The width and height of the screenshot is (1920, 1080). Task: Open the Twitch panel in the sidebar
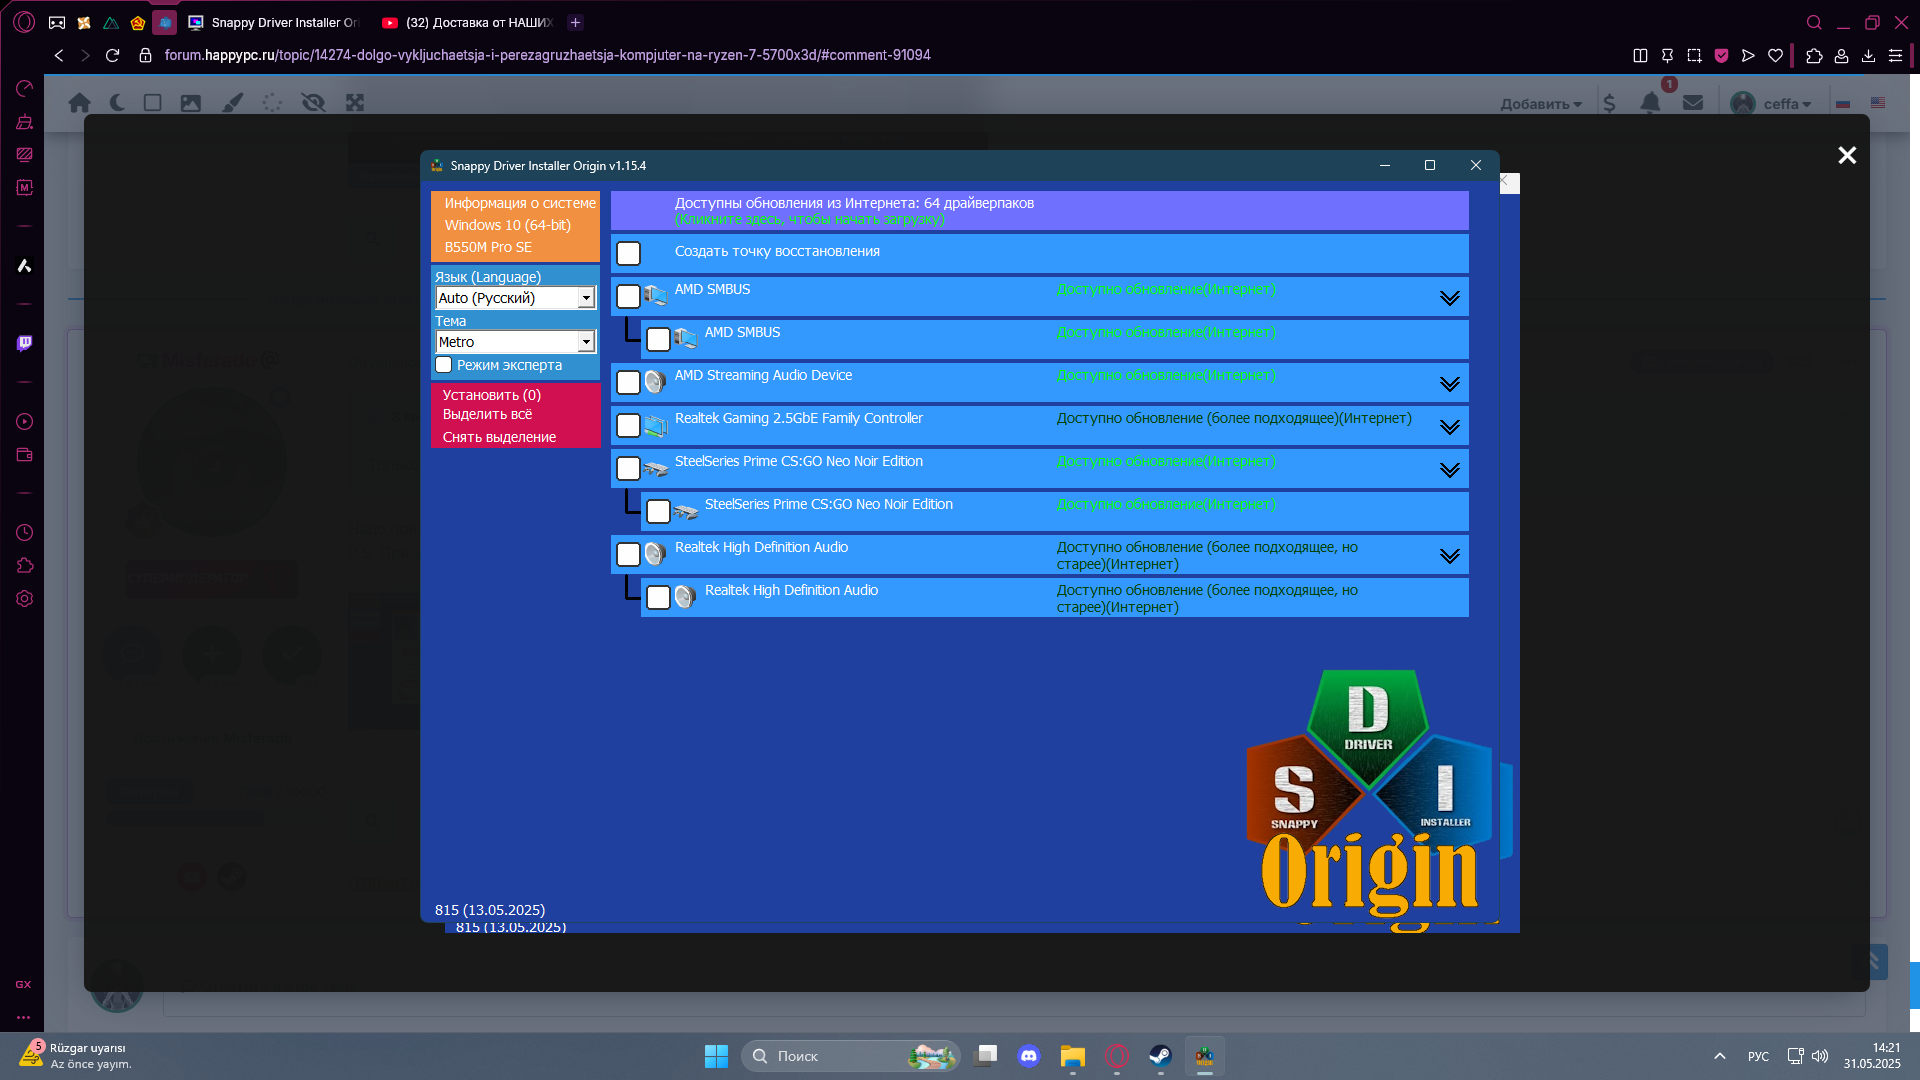(x=24, y=343)
